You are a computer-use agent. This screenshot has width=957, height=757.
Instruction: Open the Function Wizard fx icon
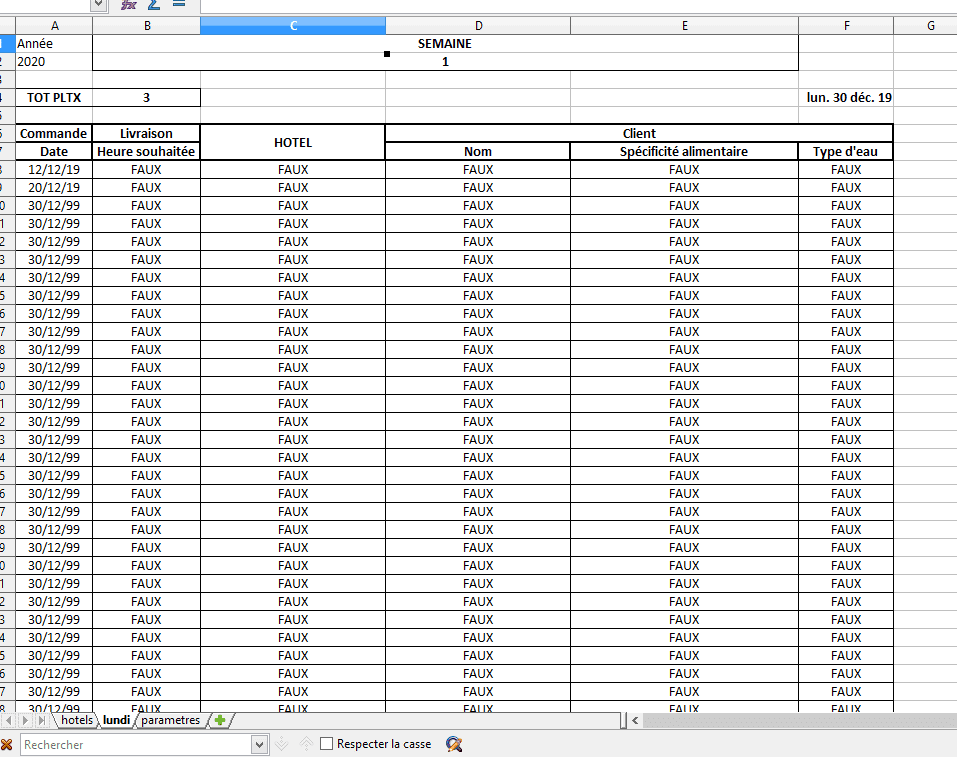point(128,5)
